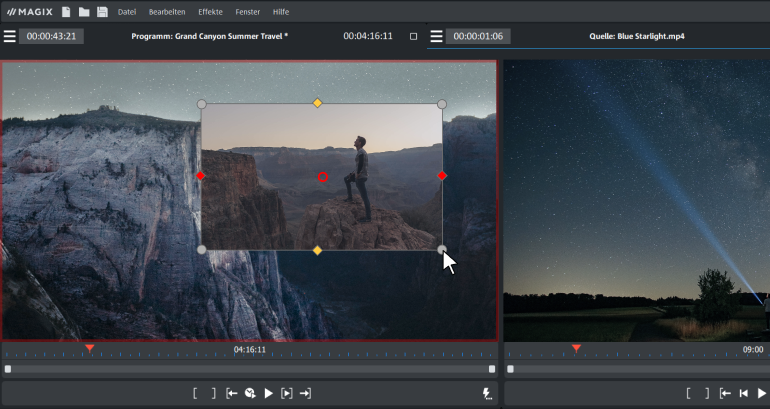Set range out-point bracket in source monitor
The height and width of the screenshot is (409, 770).
707,393
